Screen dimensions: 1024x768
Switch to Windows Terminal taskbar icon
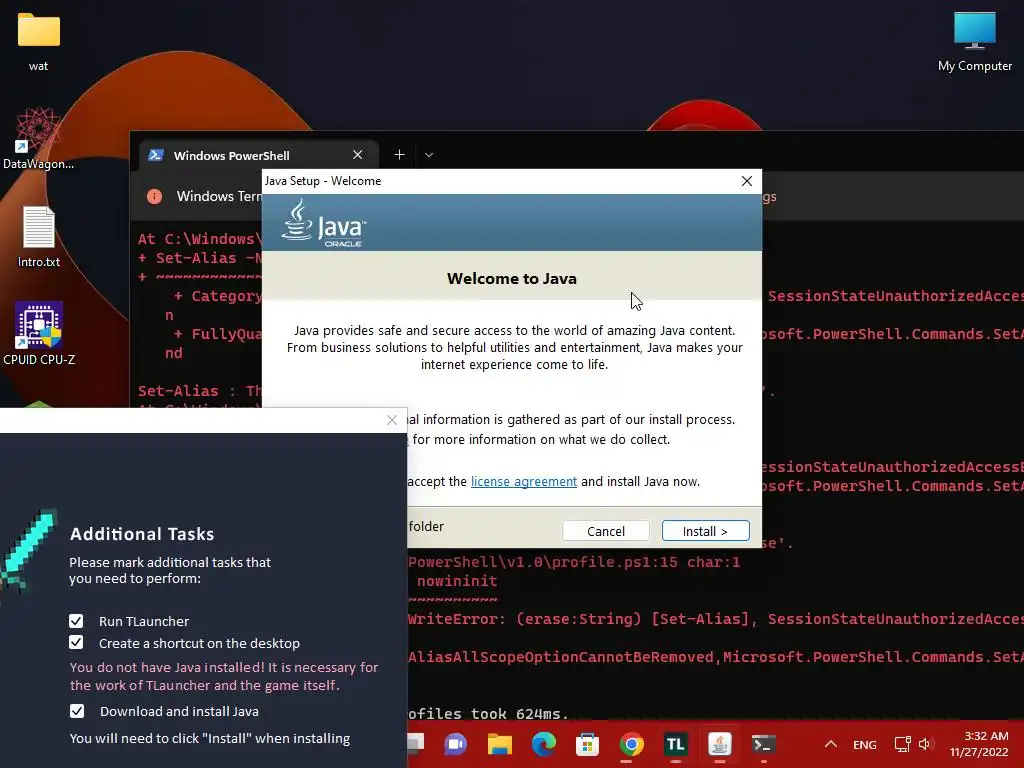click(763, 744)
